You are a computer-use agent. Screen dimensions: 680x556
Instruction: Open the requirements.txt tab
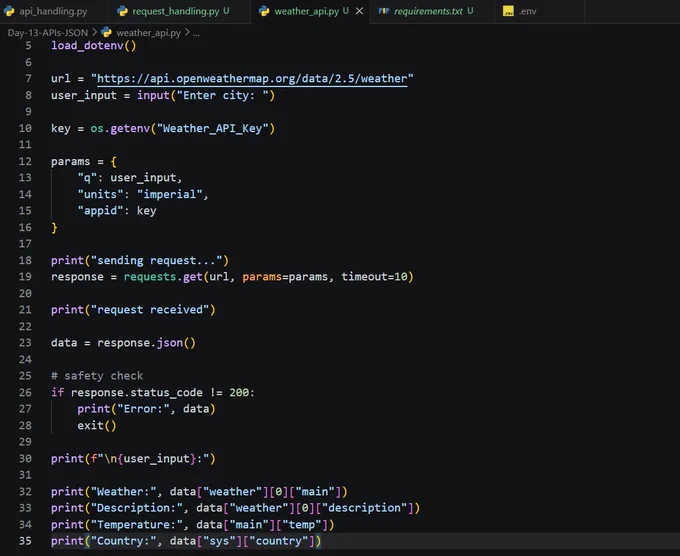point(428,11)
